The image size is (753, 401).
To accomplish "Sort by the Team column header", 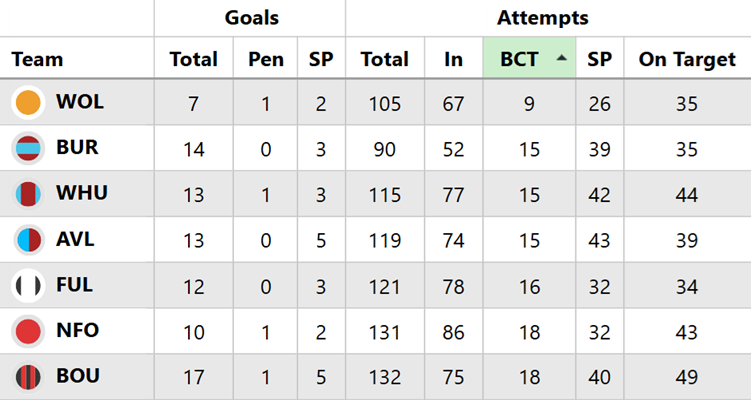I will coord(37,60).
